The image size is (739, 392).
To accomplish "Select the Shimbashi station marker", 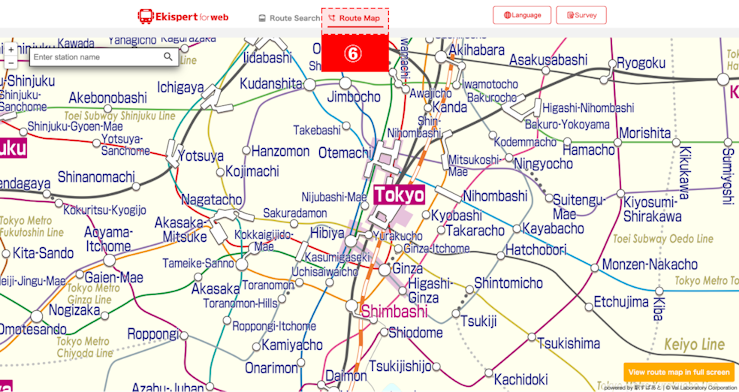I will click(x=351, y=305).
